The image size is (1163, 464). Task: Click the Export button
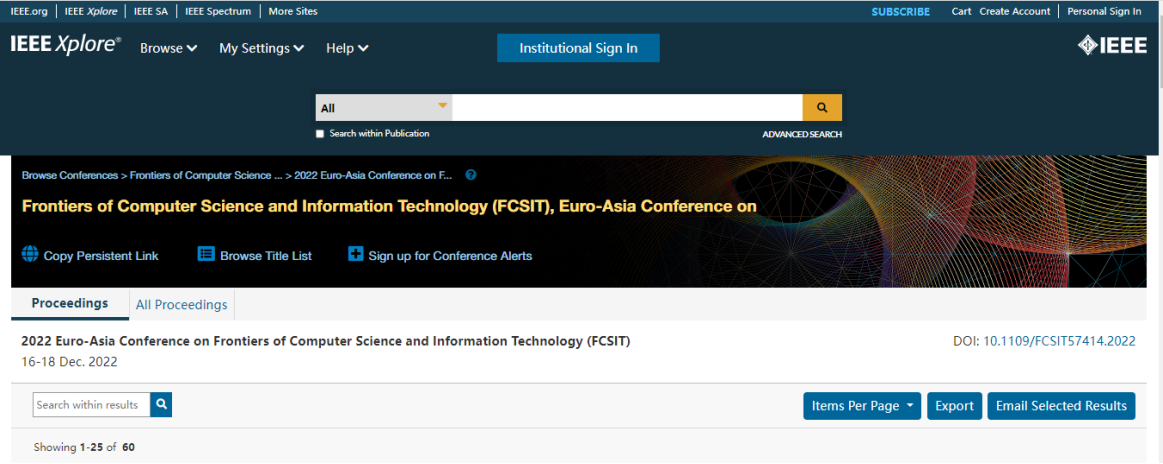click(x=955, y=406)
